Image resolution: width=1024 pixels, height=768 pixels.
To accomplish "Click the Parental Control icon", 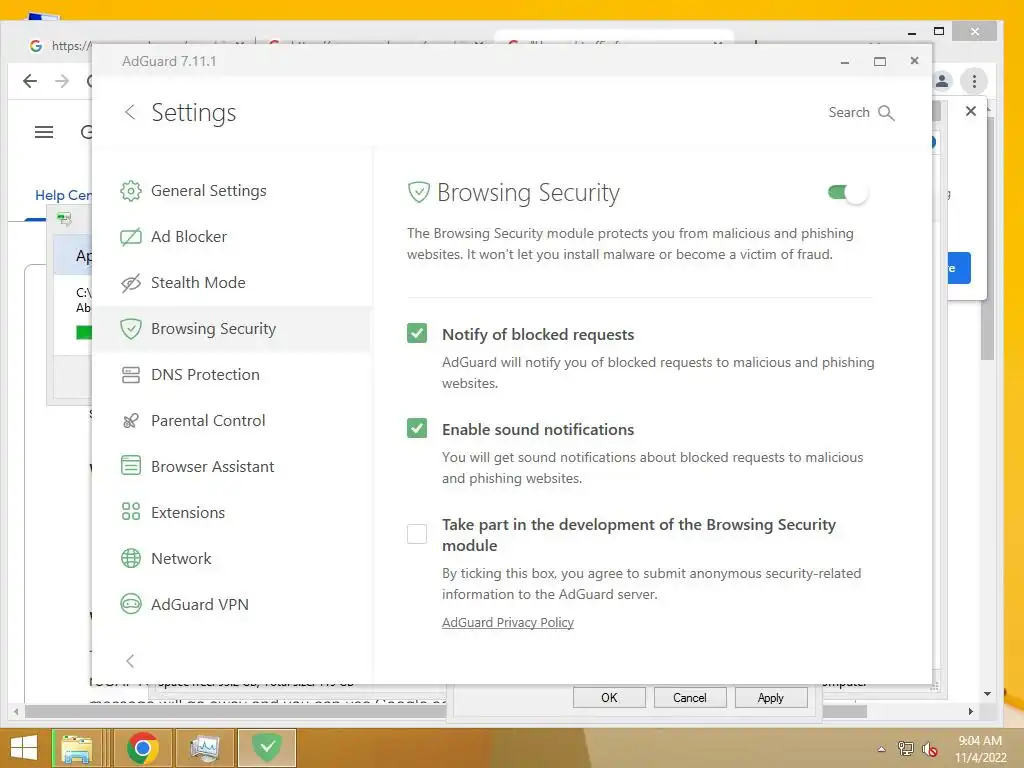I will 131,421.
